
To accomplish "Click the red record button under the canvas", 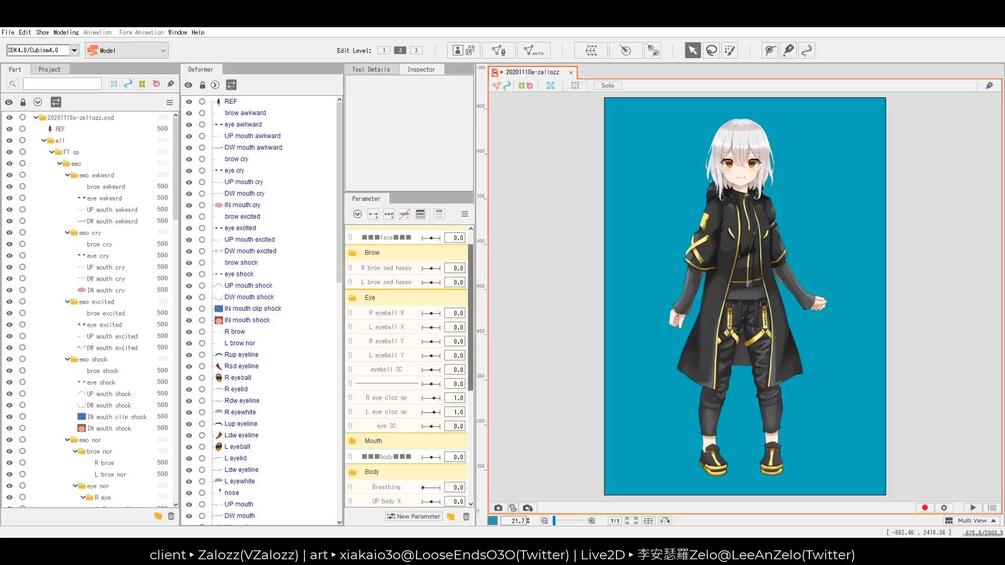I will coord(924,507).
